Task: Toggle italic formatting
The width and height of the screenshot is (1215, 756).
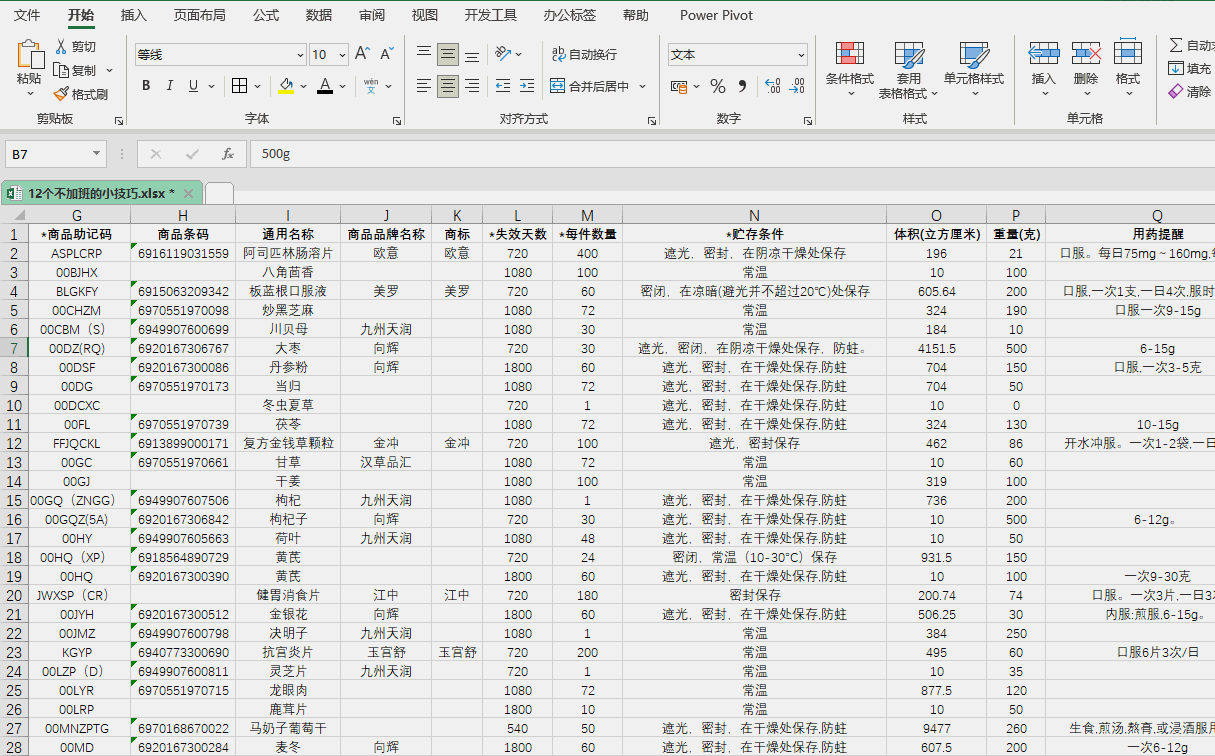Action: tap(170, 86)
